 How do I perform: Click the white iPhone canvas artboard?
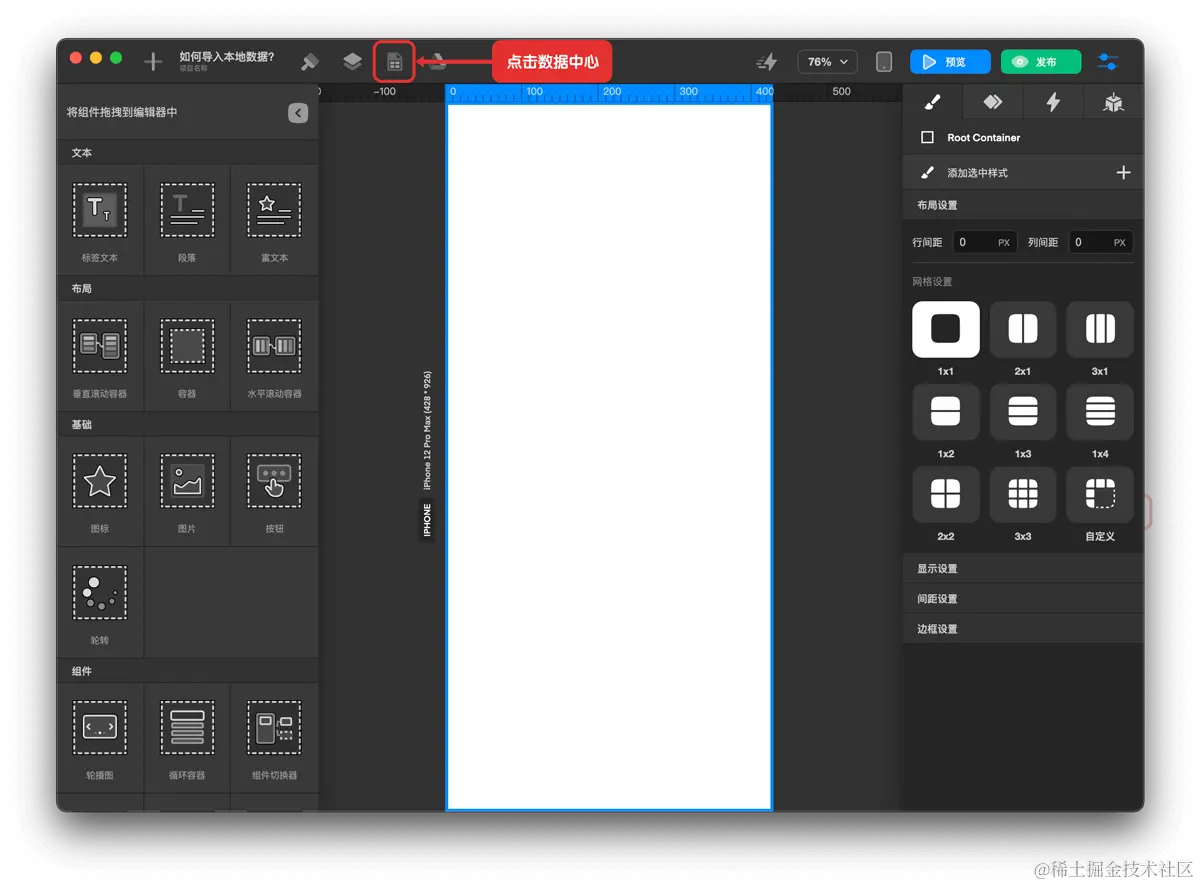pyautogui.click(x=609, y=455)
